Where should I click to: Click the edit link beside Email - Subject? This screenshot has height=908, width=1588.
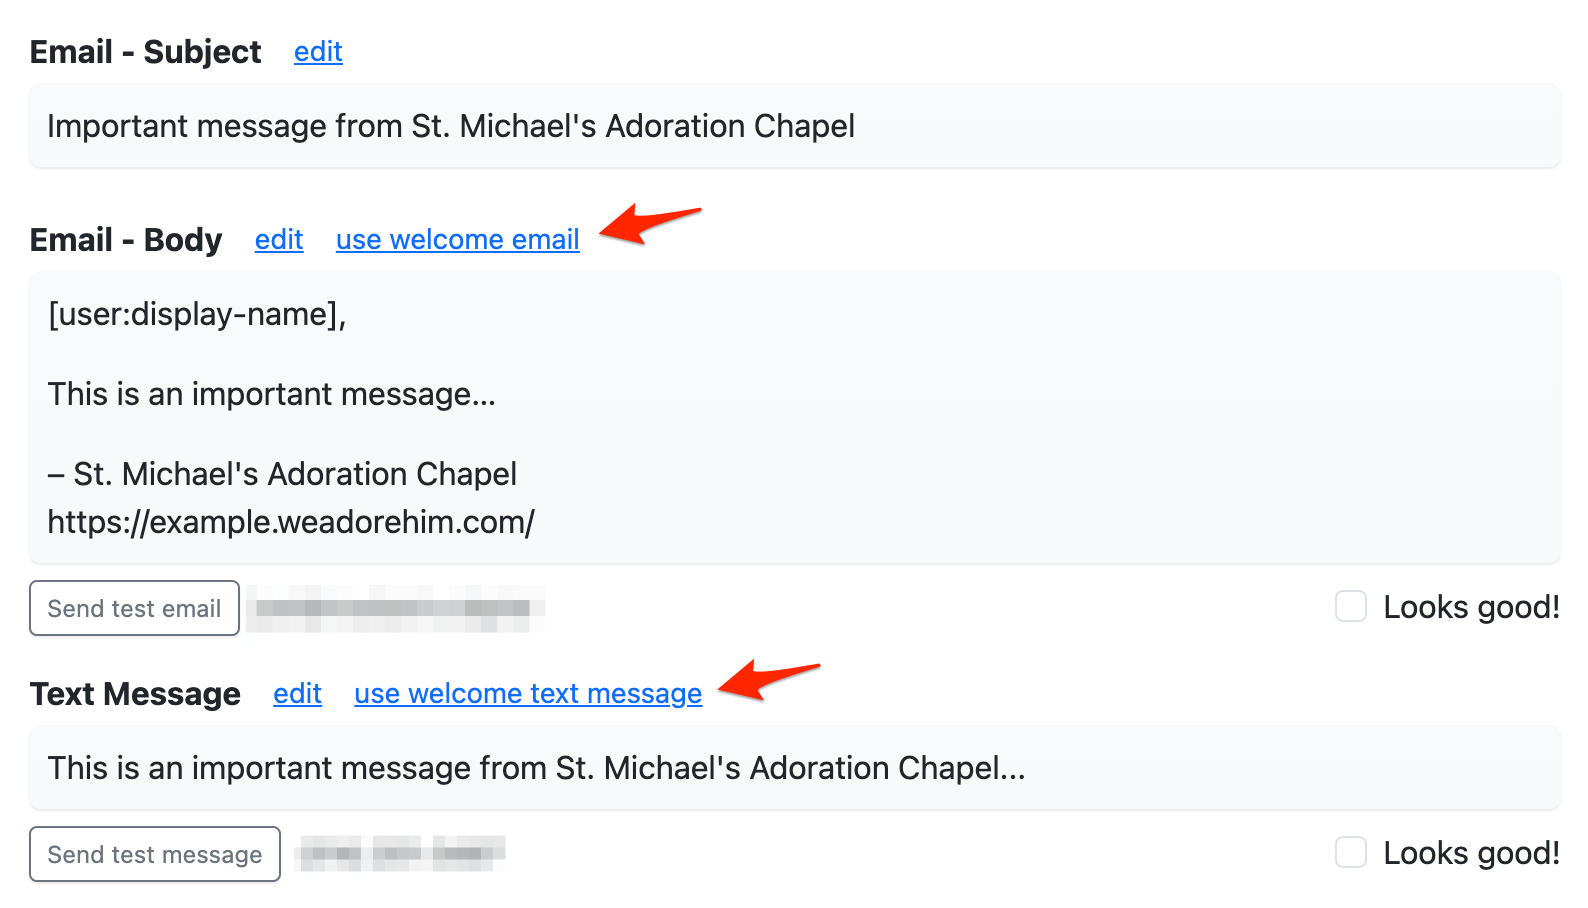(318, 52)
